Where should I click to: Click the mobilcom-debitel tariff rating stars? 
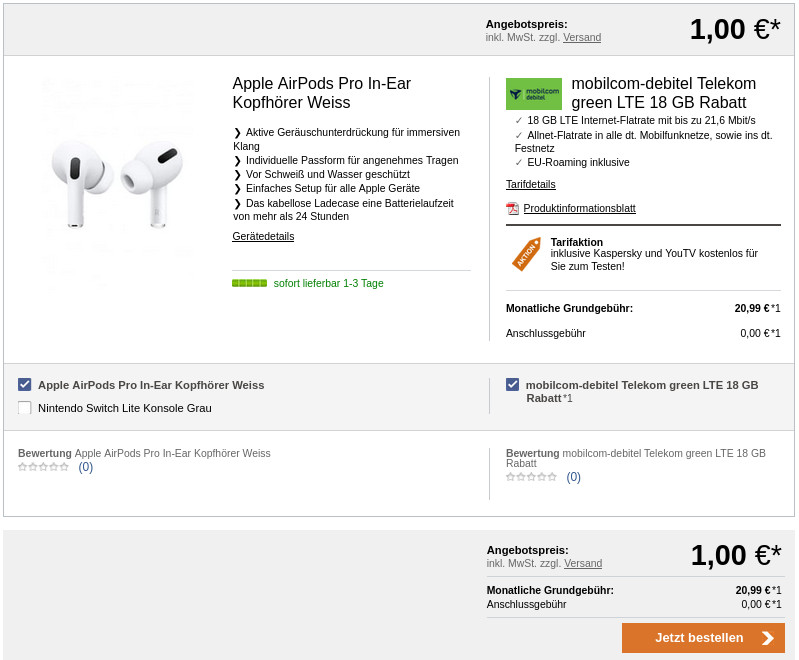[x=531, y=477]
